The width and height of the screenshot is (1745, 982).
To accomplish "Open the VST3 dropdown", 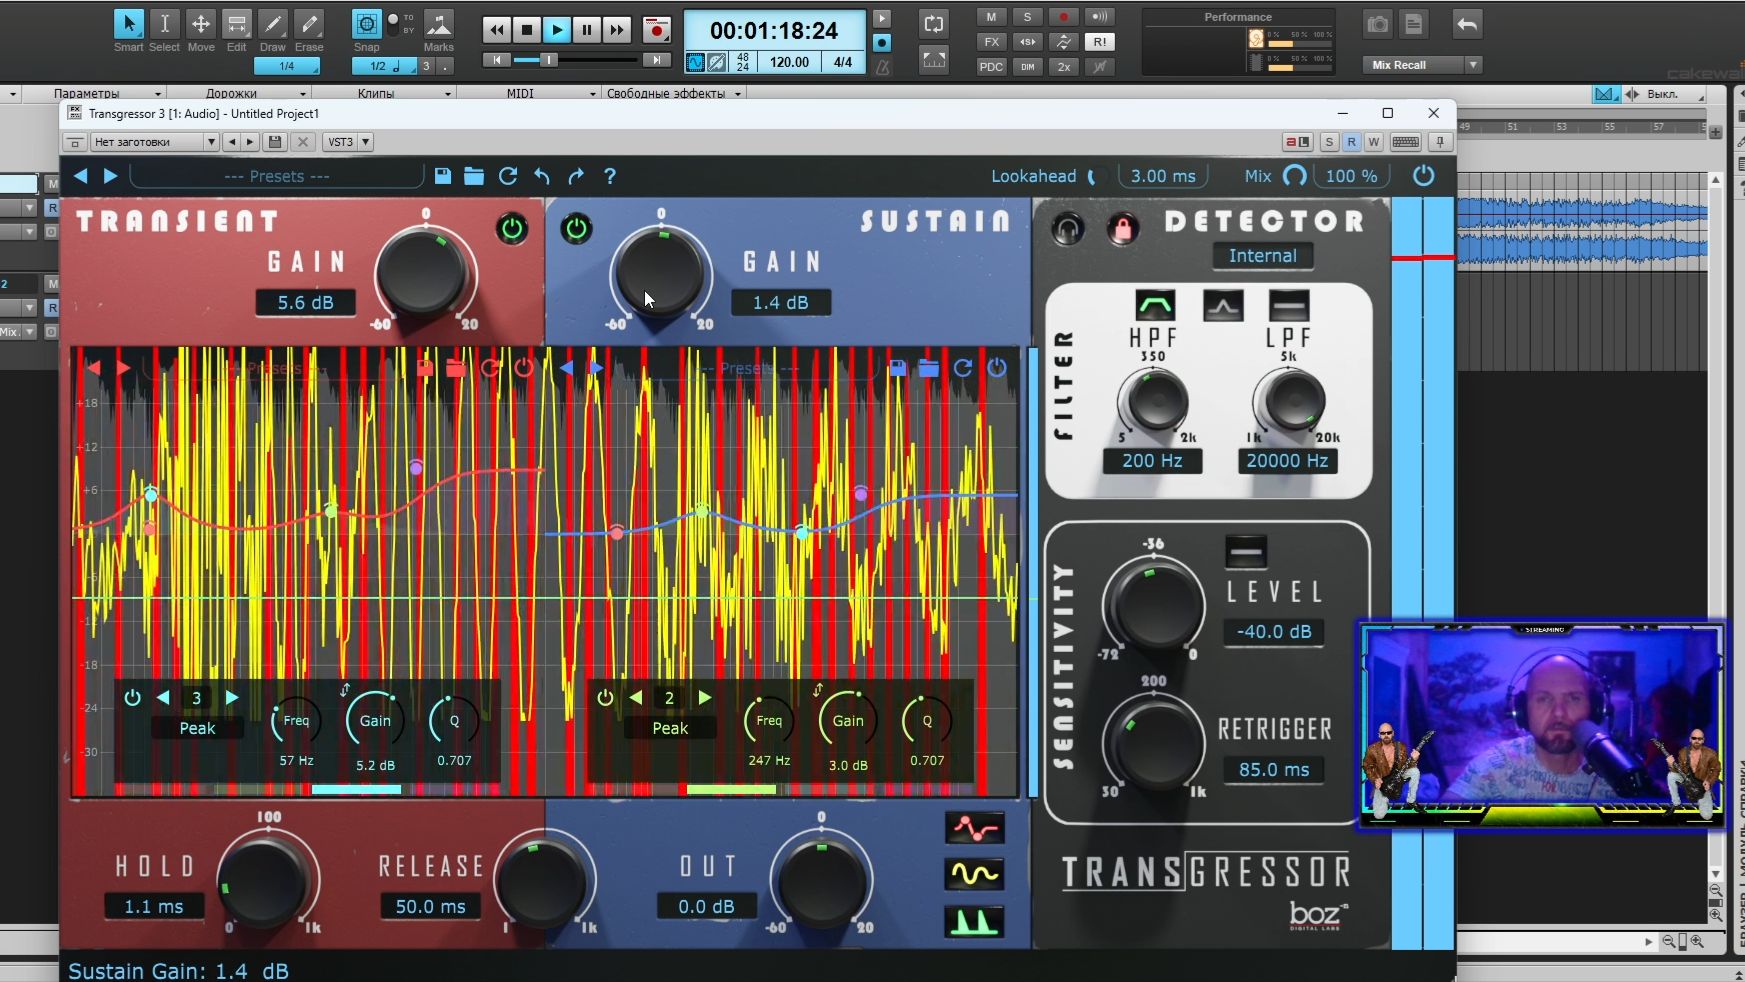I will pyautogui.click(x=349, y=142).
